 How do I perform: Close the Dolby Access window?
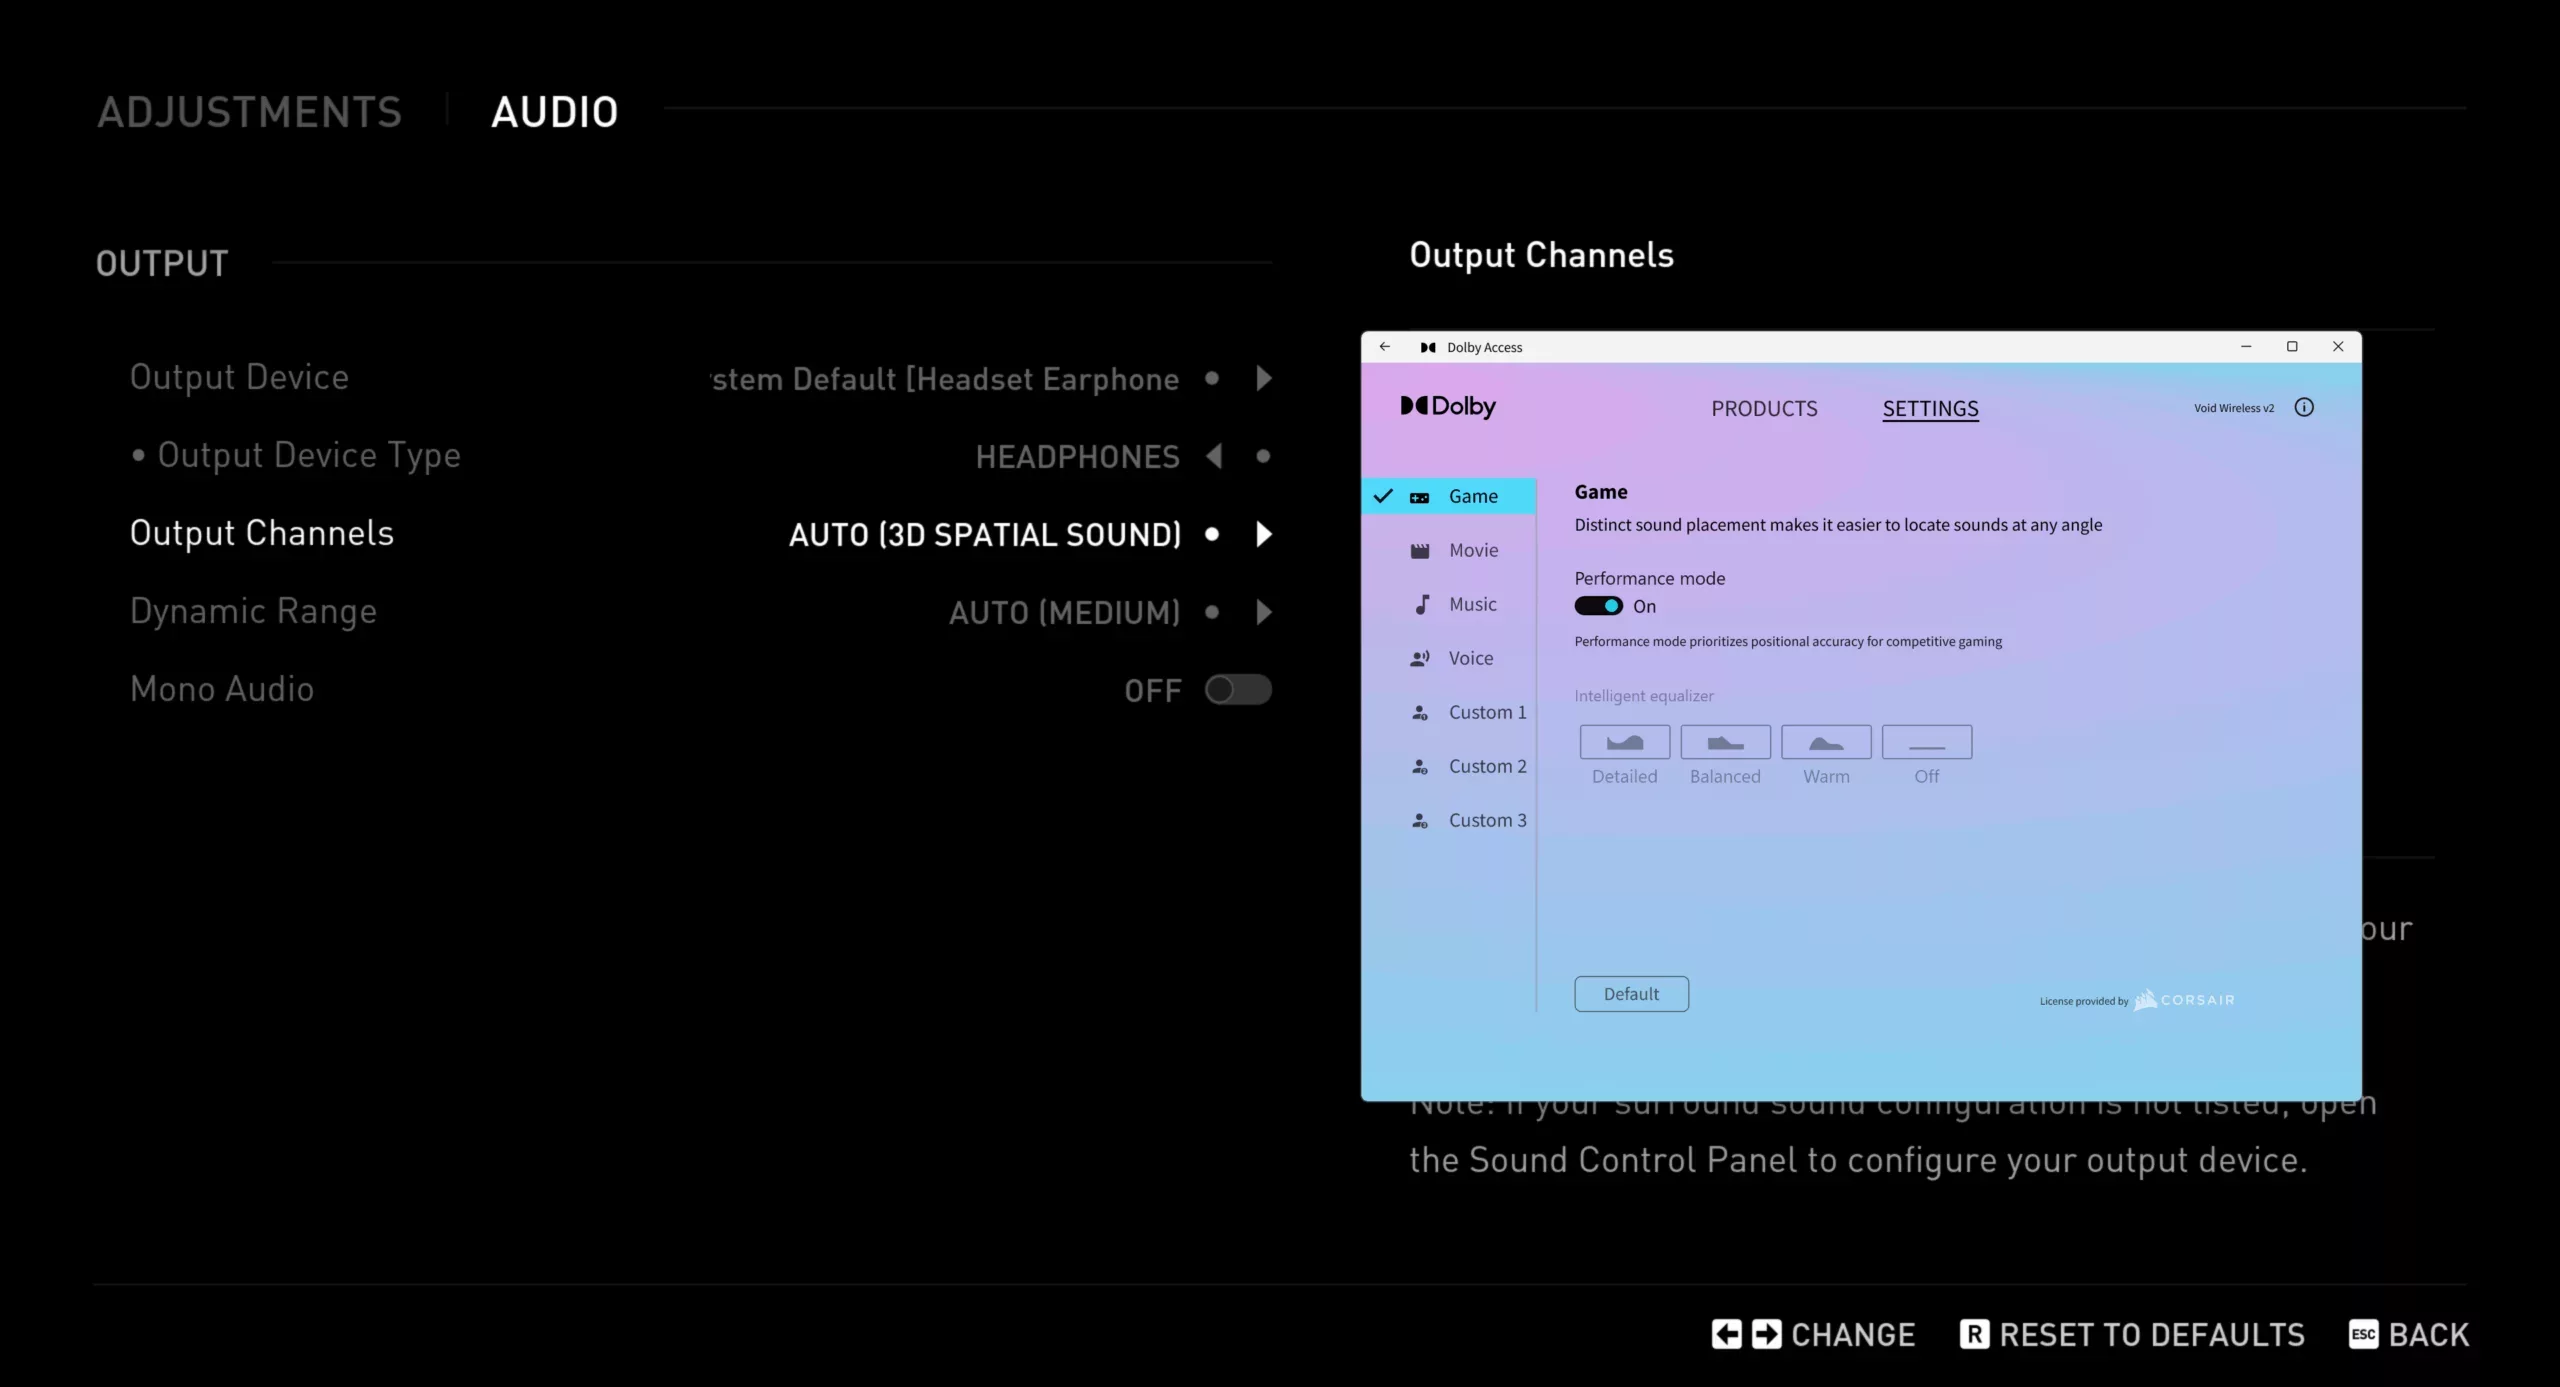tap(2338, 347)
